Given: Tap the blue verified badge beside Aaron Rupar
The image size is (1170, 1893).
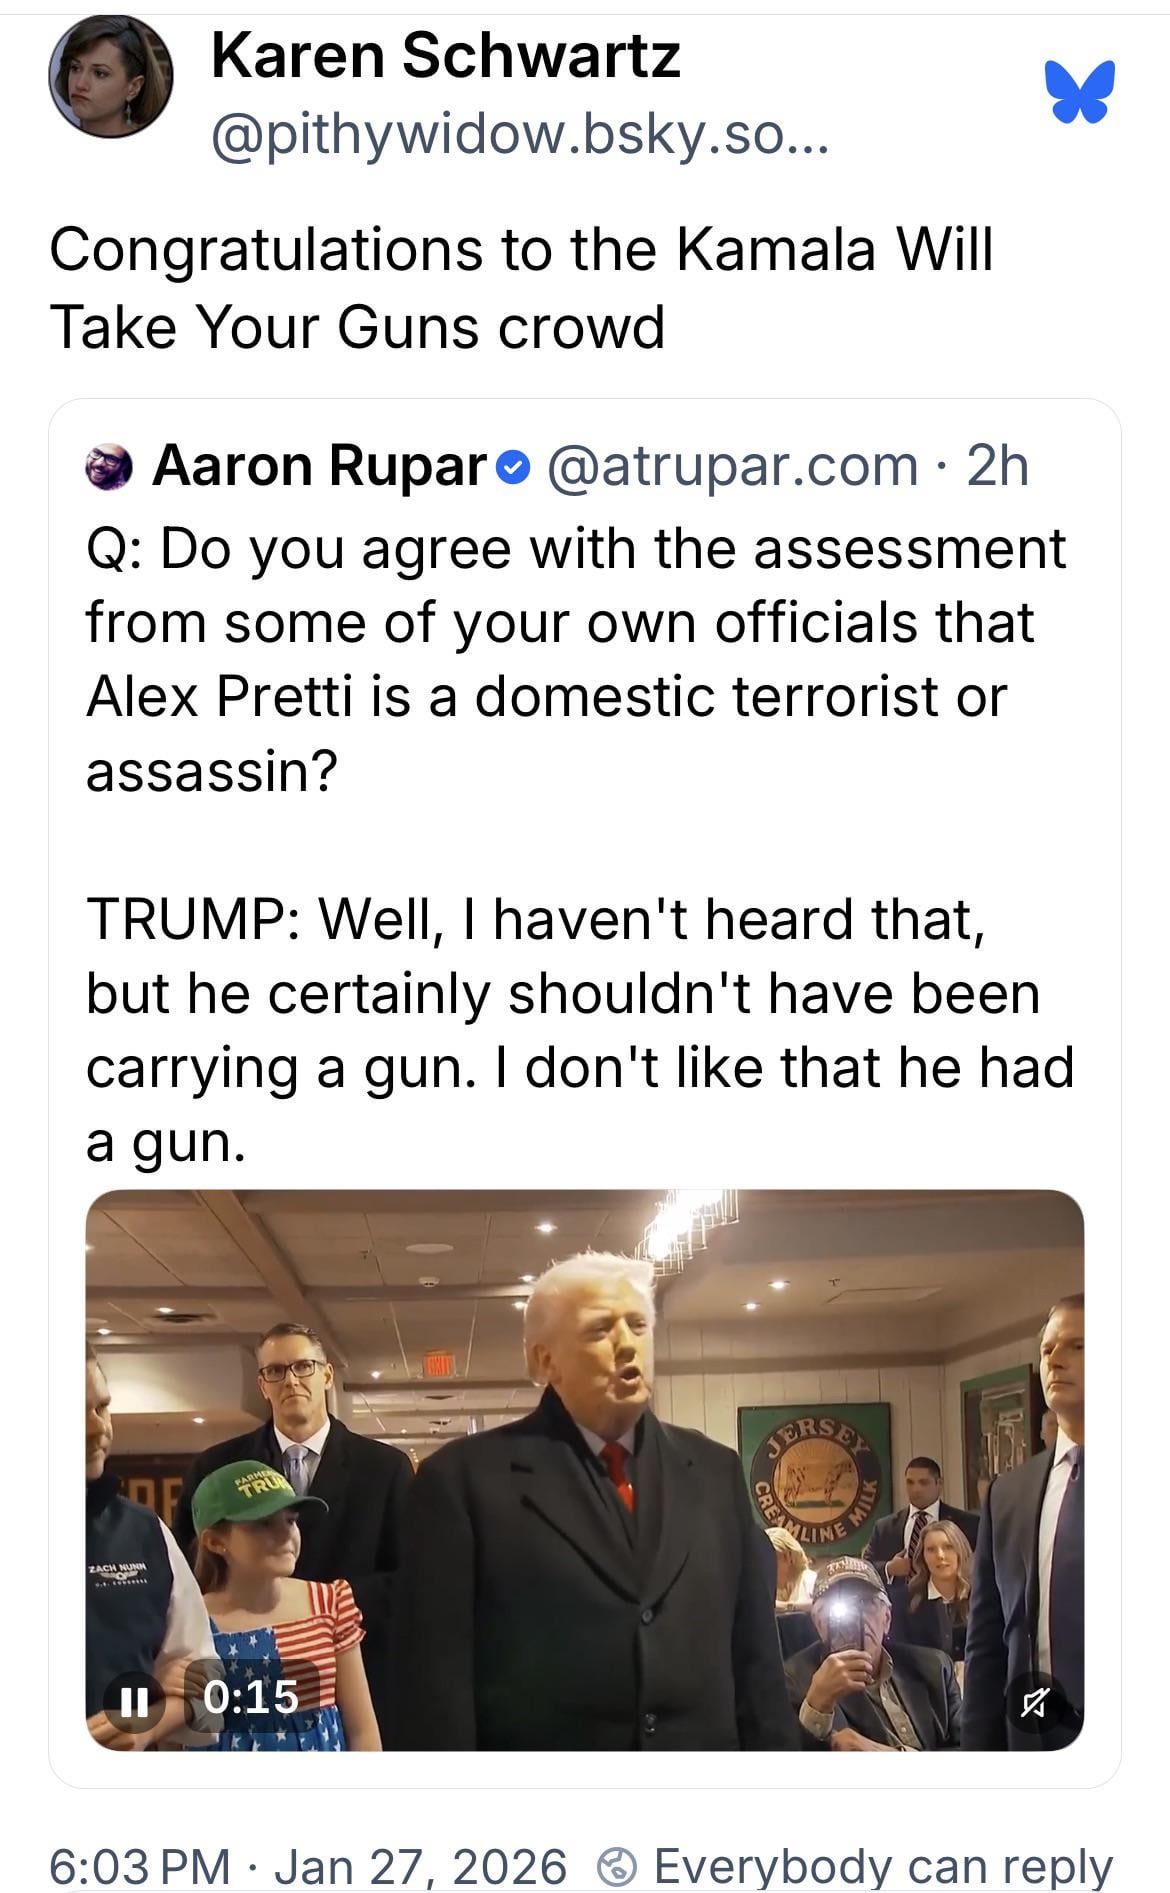Looking at the screenshot, I should point(512,467).
